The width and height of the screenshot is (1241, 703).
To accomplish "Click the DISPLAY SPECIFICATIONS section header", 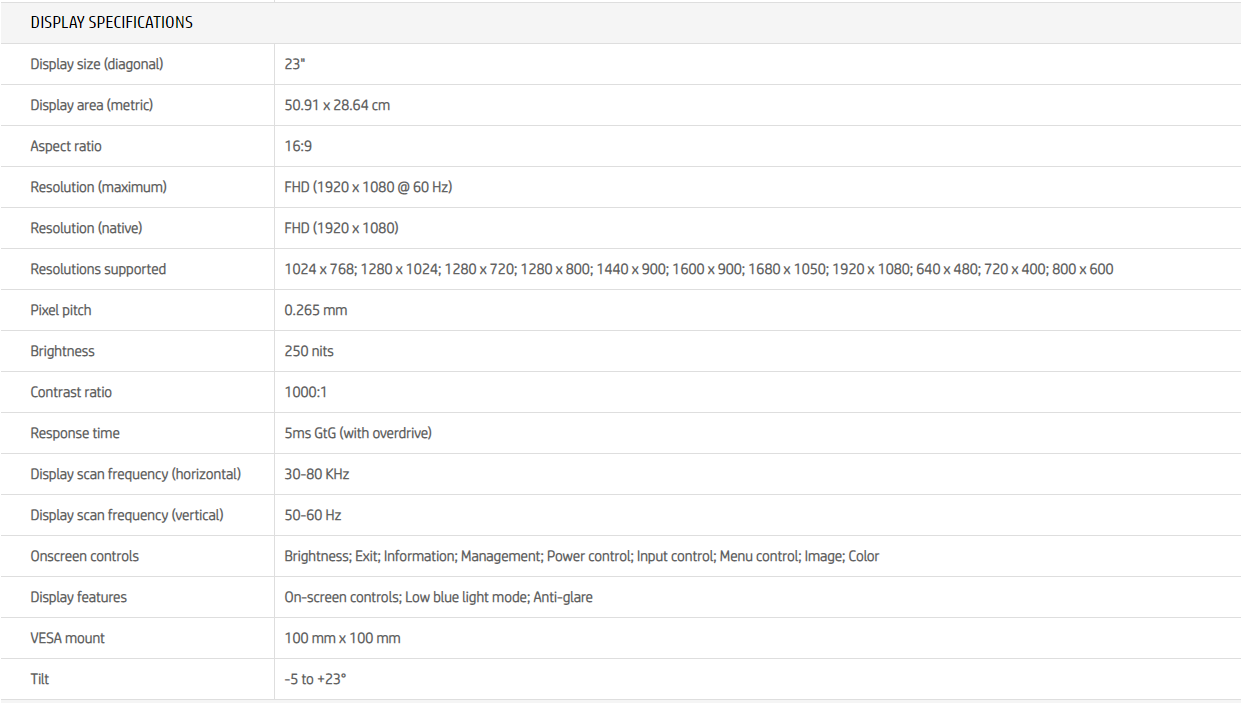I will click(111, 22).
